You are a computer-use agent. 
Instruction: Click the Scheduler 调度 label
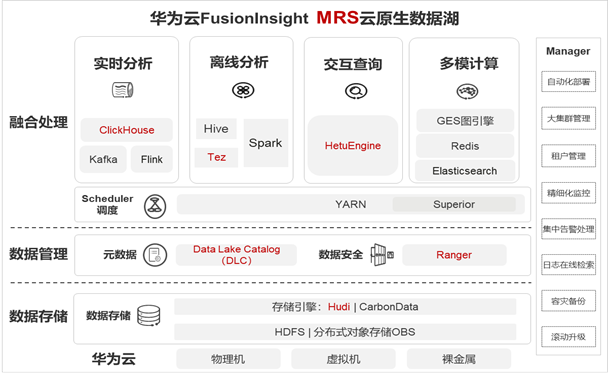tap(107, 204)
